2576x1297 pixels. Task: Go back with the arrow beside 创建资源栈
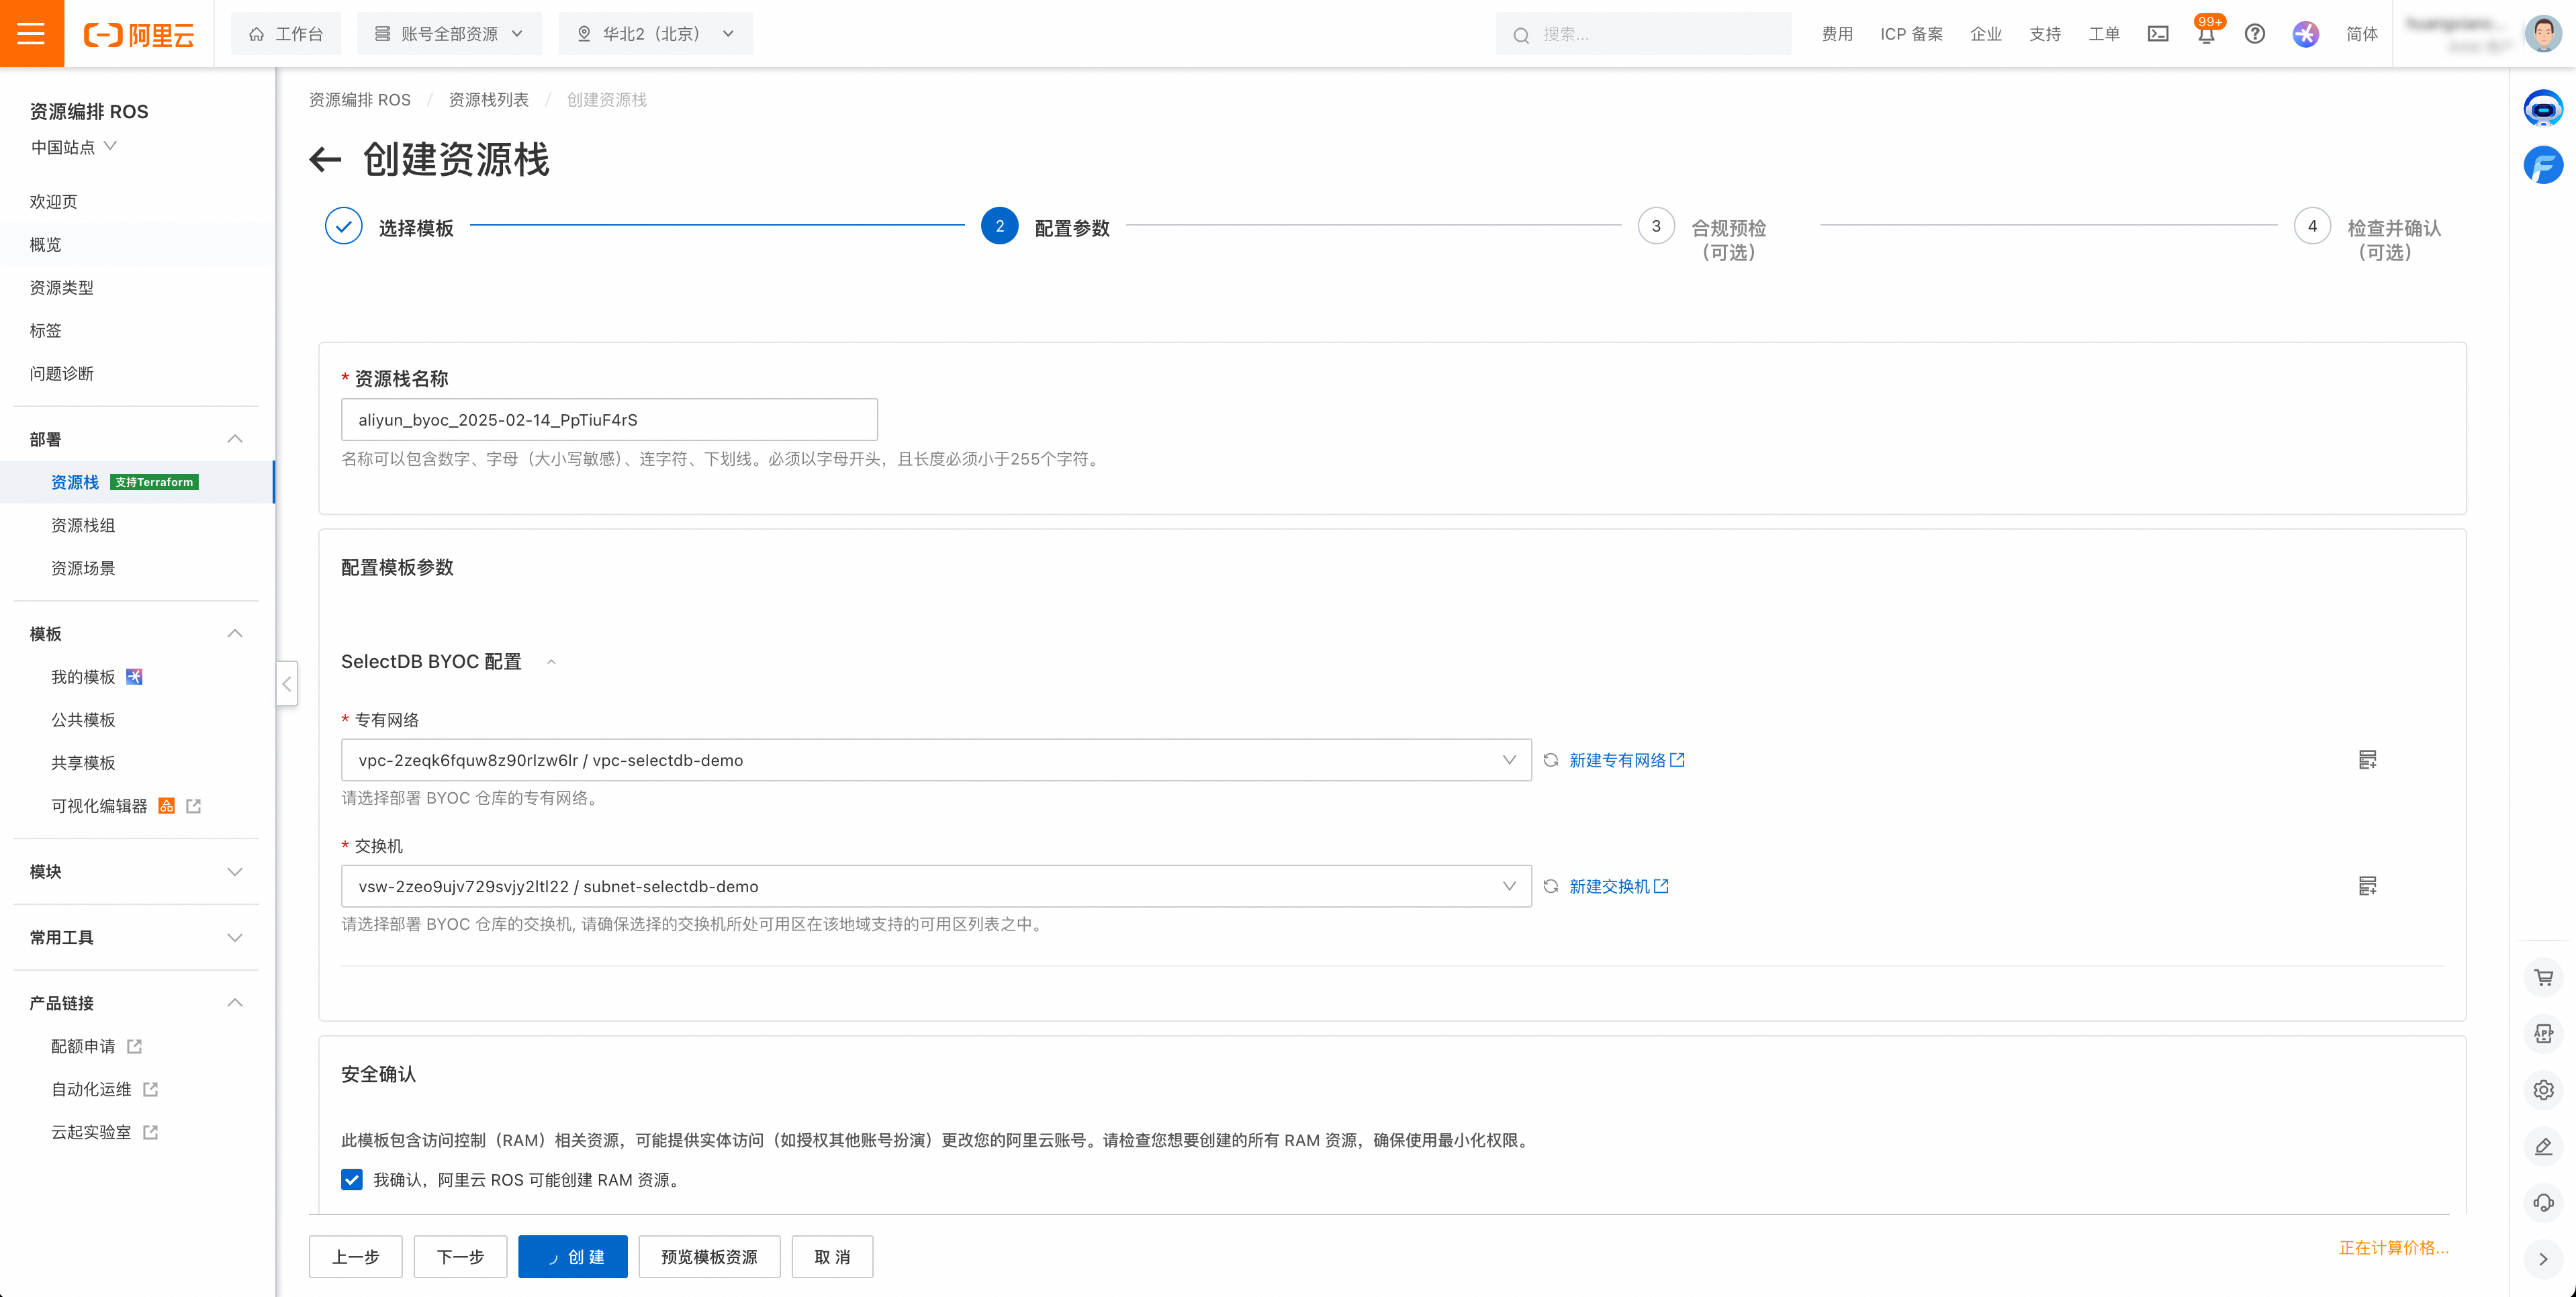[326, 159]
